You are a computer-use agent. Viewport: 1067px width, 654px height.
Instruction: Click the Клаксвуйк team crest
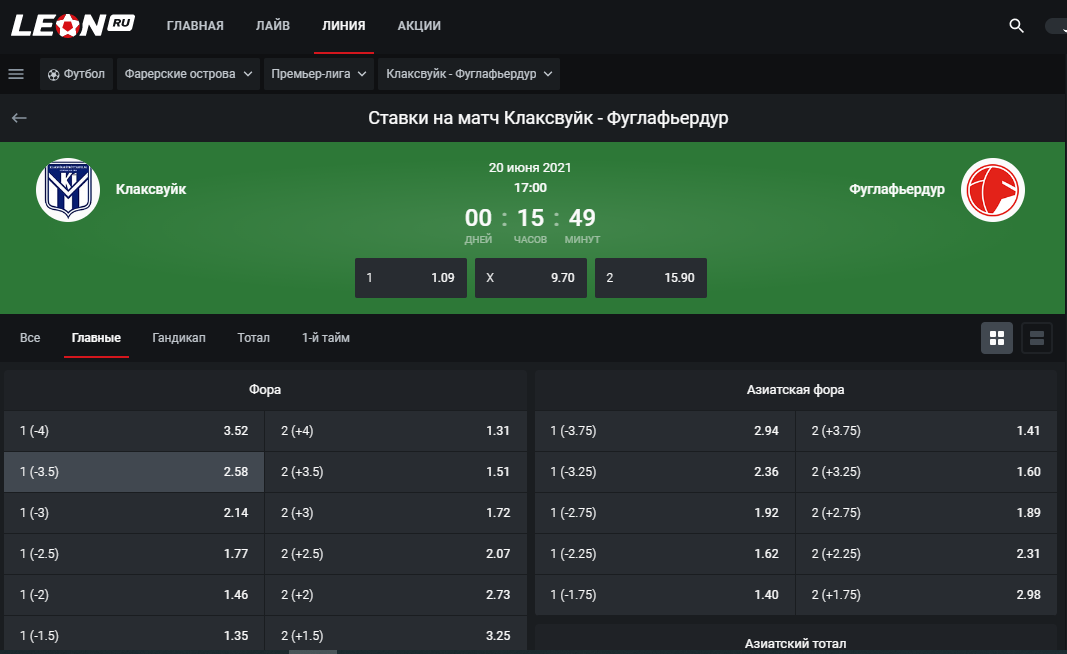pyautogui.click(x=68, y=190)
